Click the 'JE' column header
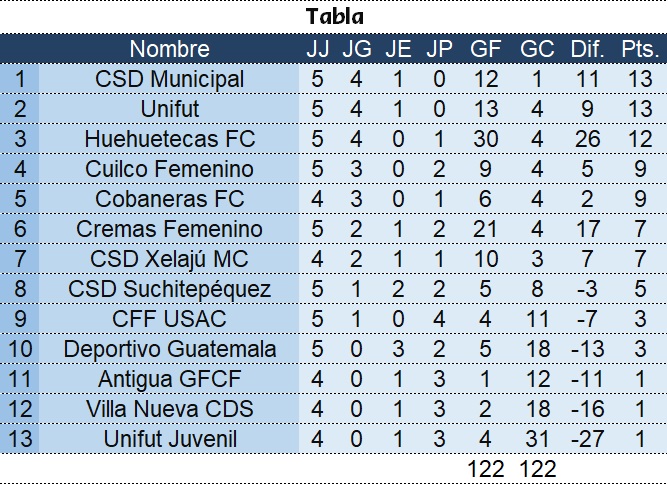This screenshot has height=484, width=667. click(x=398, y=49)
